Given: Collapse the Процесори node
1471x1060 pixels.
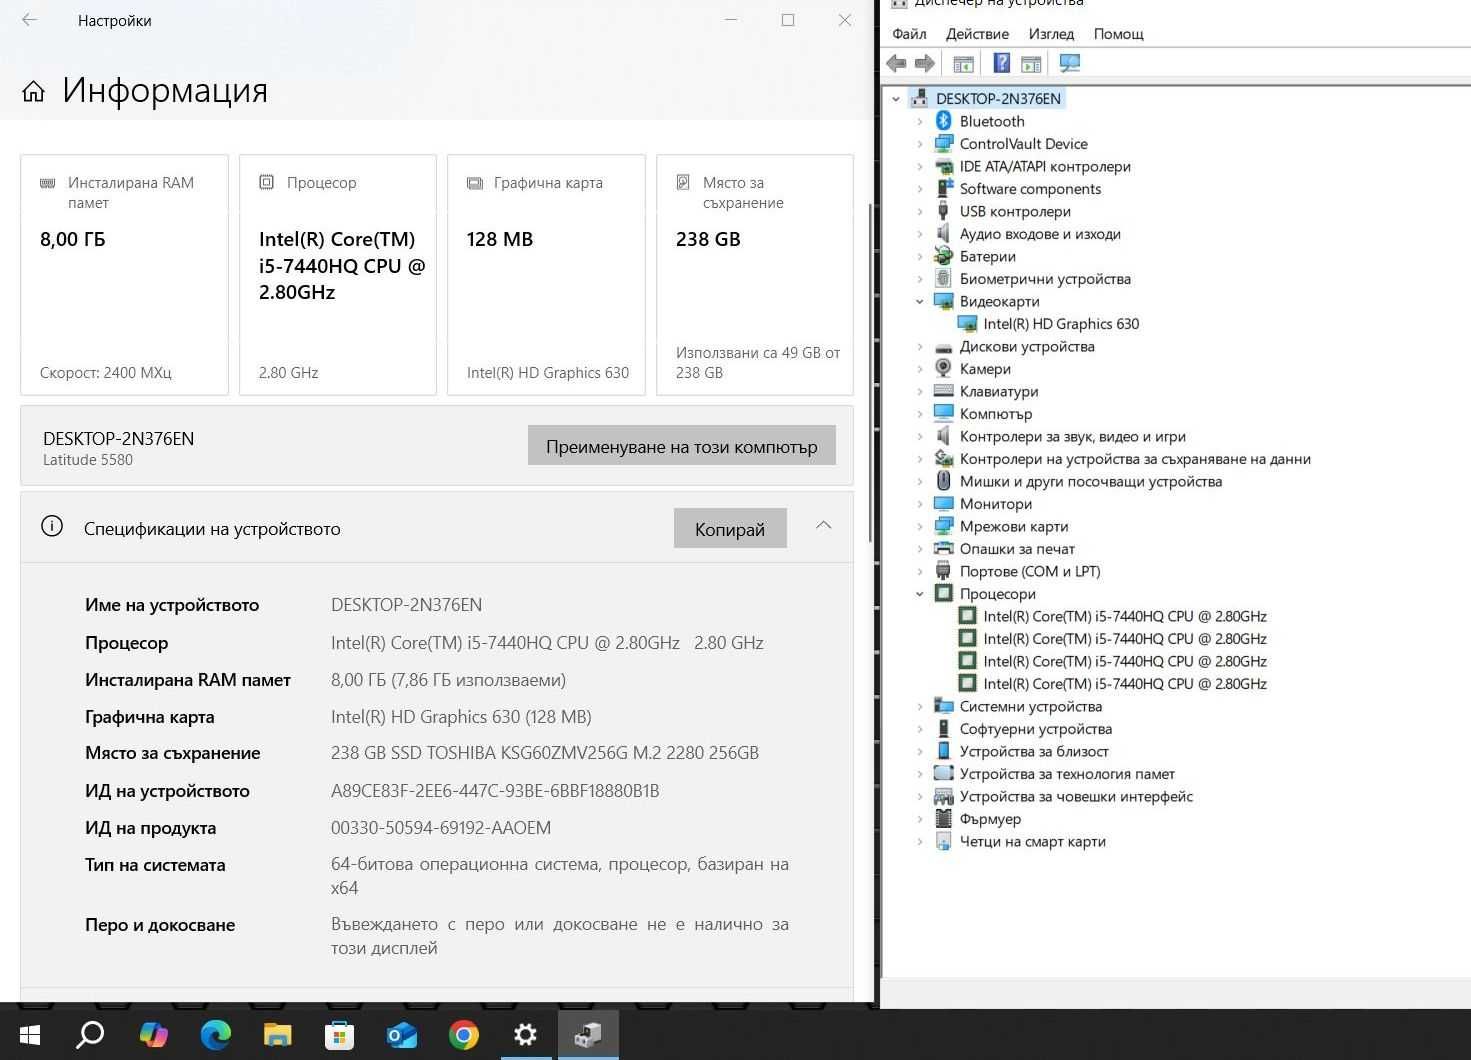Looking at the screenshot, I should pyautogui.click(x=920, y=594).
